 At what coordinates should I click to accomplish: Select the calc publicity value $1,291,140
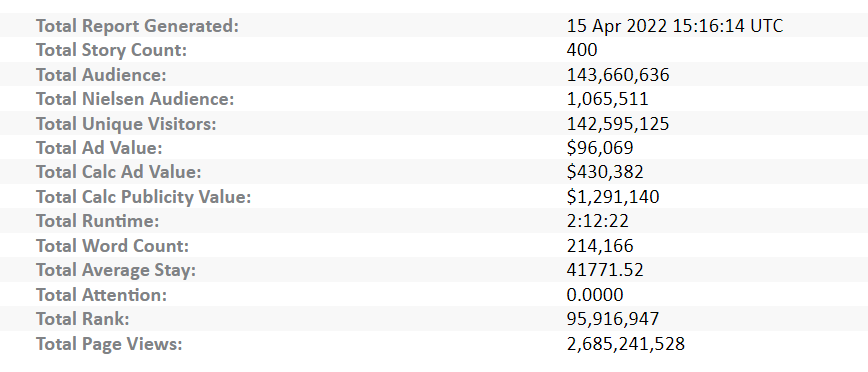click(x=613, y=197)
